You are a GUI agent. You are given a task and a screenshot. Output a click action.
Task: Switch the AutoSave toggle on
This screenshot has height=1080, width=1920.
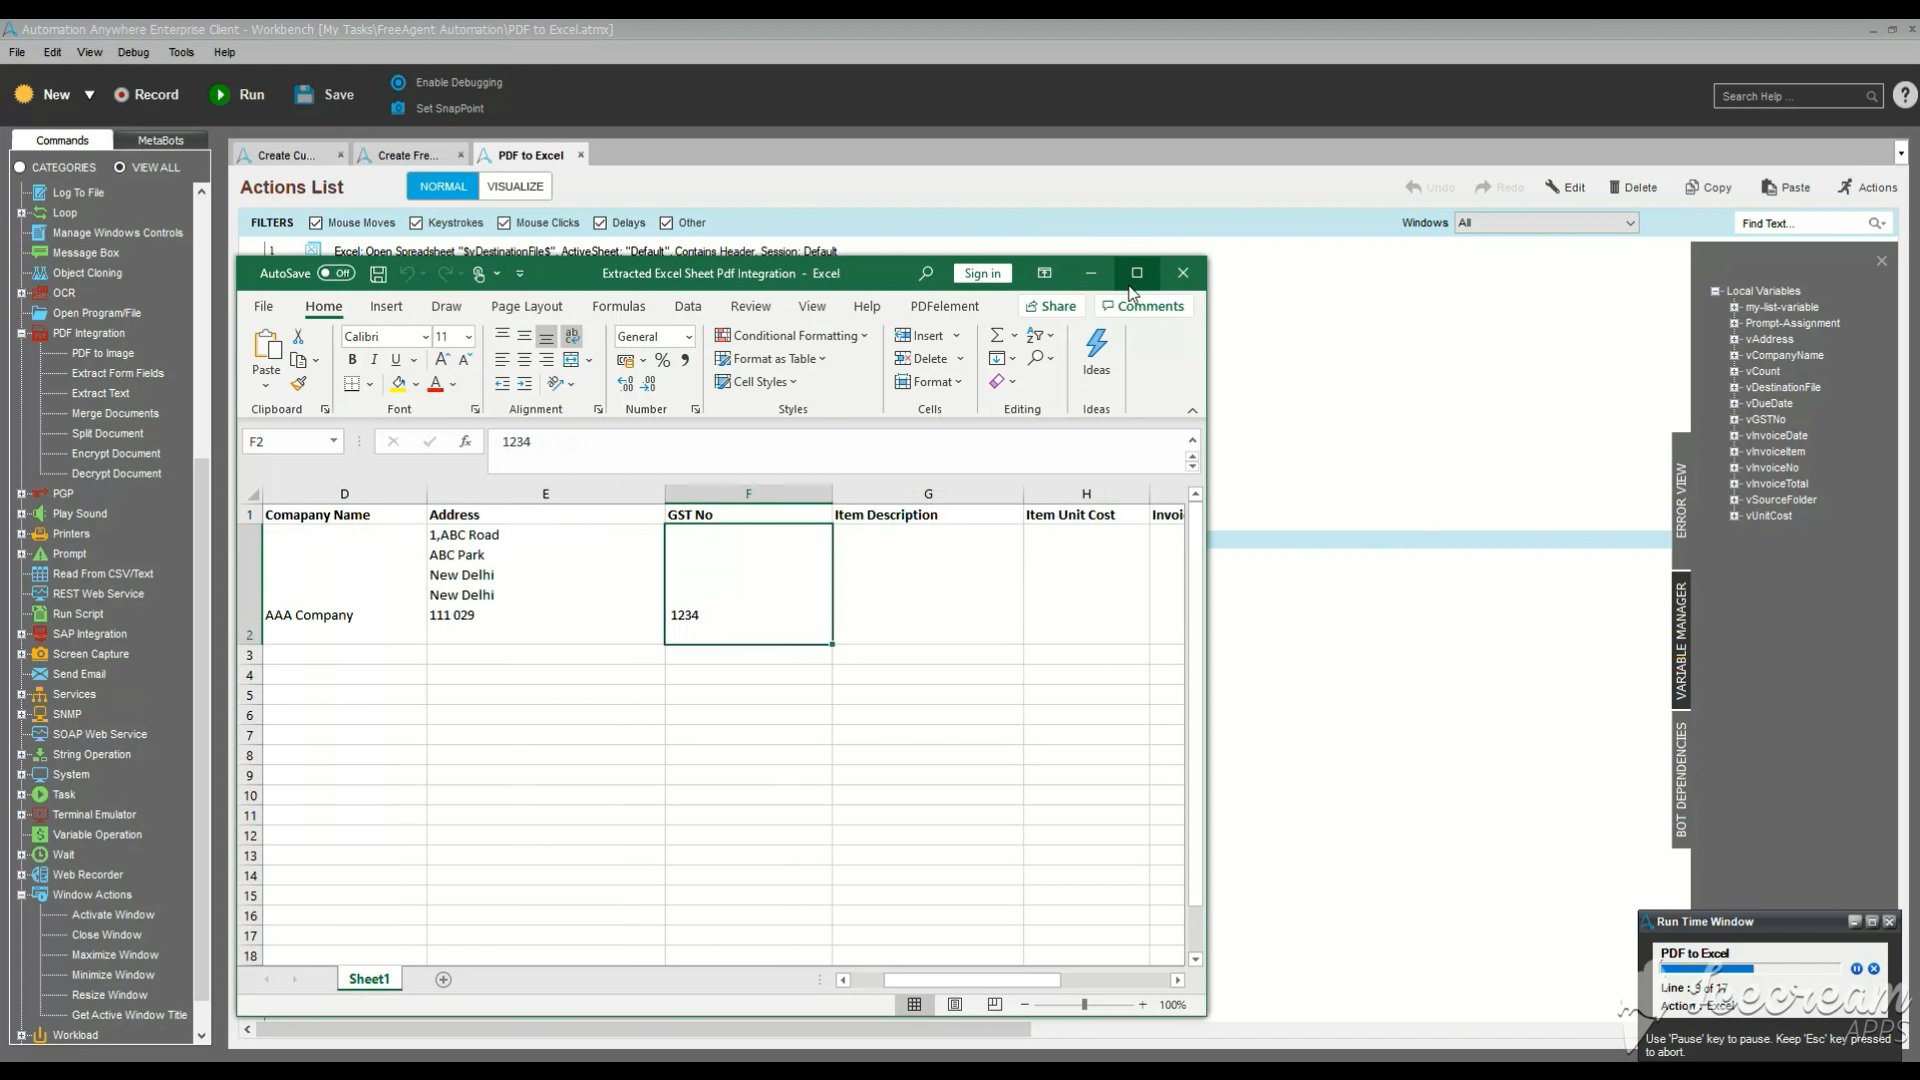pyautogui.click(x=336, y=273)
